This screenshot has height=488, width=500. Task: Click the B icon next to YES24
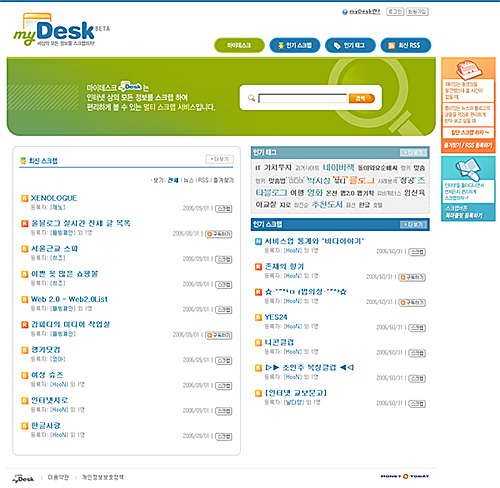(x=258, y=317)
